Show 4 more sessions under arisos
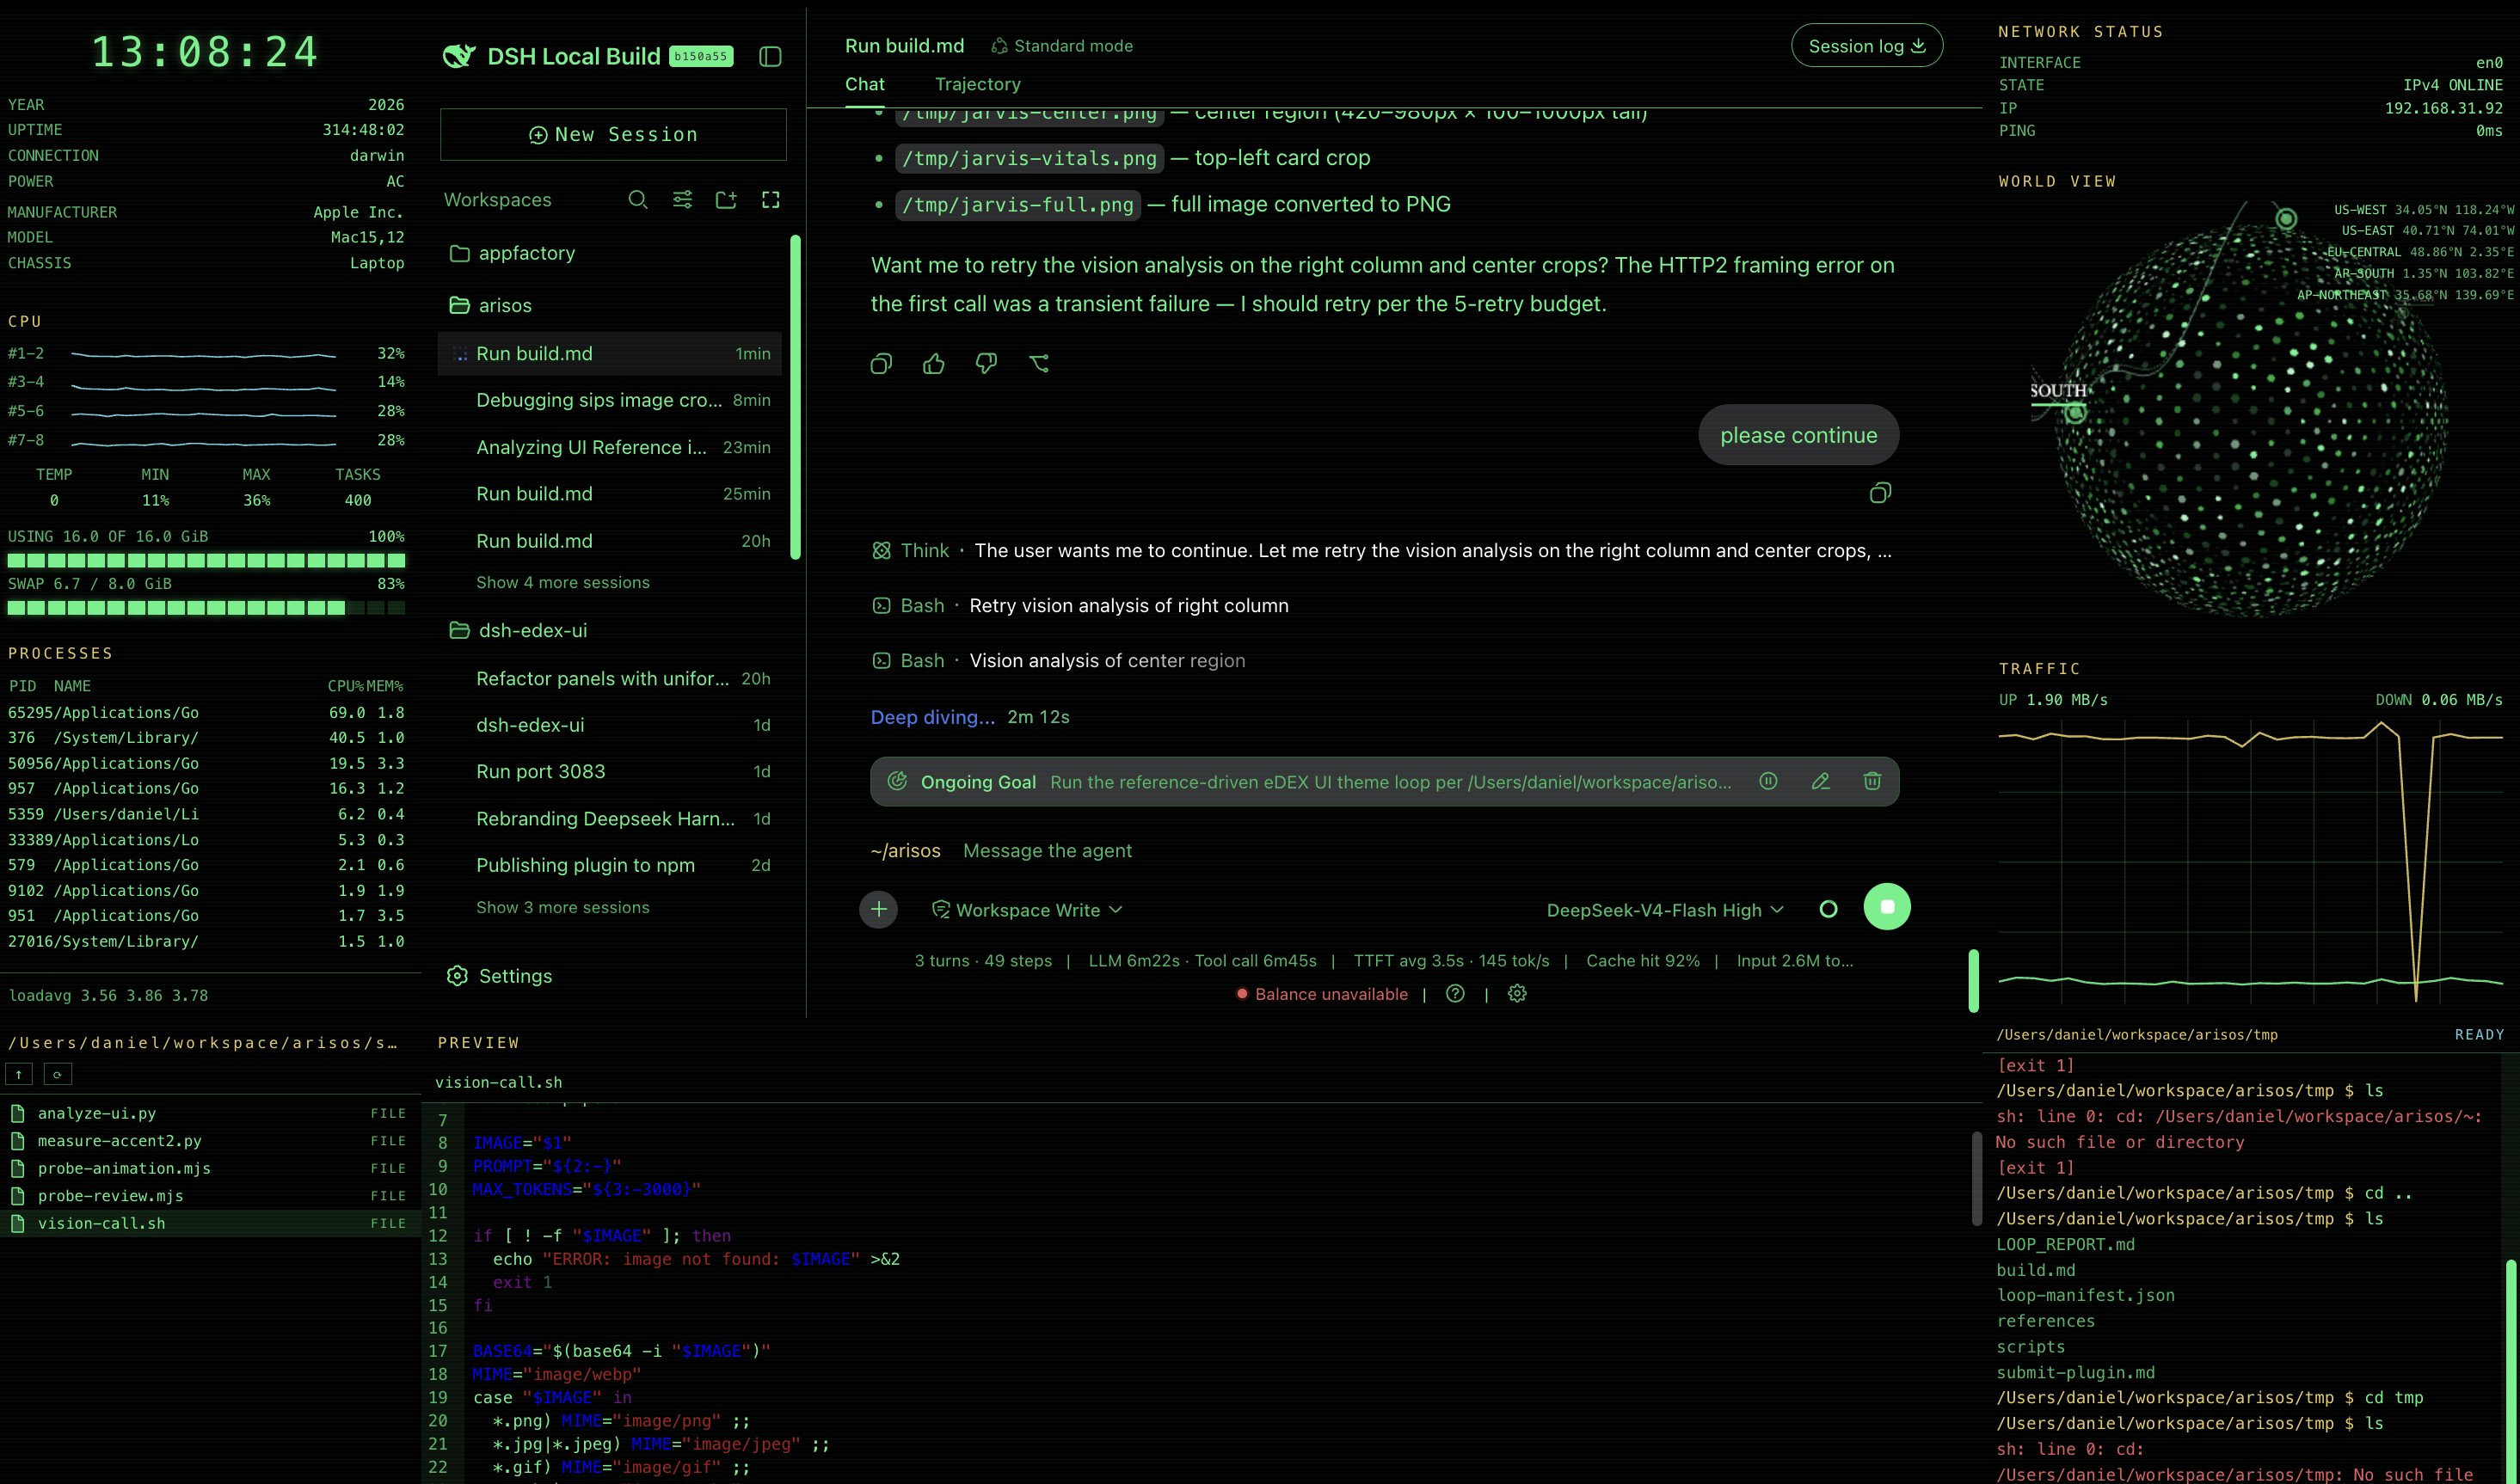Viewport: 2520px width, 1484px height. tap(562, 582)
